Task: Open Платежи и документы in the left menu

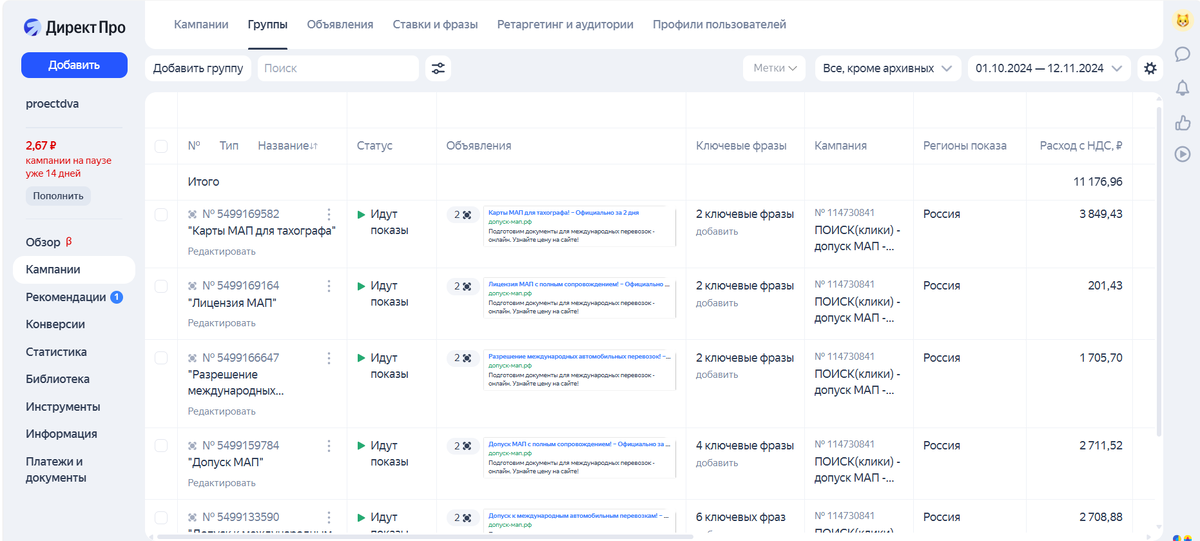Action: (56, 470)
